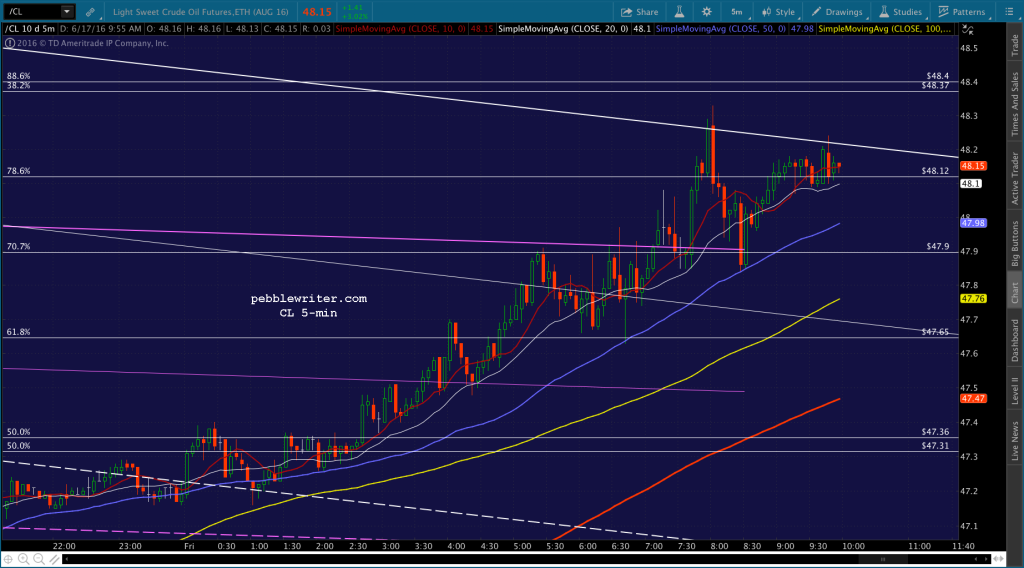Click the copyright info icon
Viewport: 1024px width, 568px height.
(x=9, y=43)
